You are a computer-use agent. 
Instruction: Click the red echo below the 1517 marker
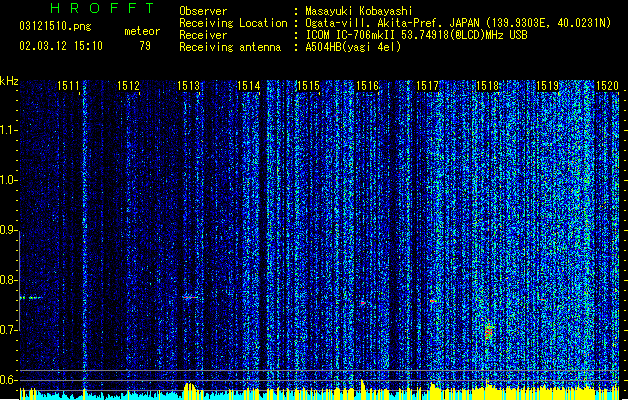pyautogui.click(x=433, y=301)
